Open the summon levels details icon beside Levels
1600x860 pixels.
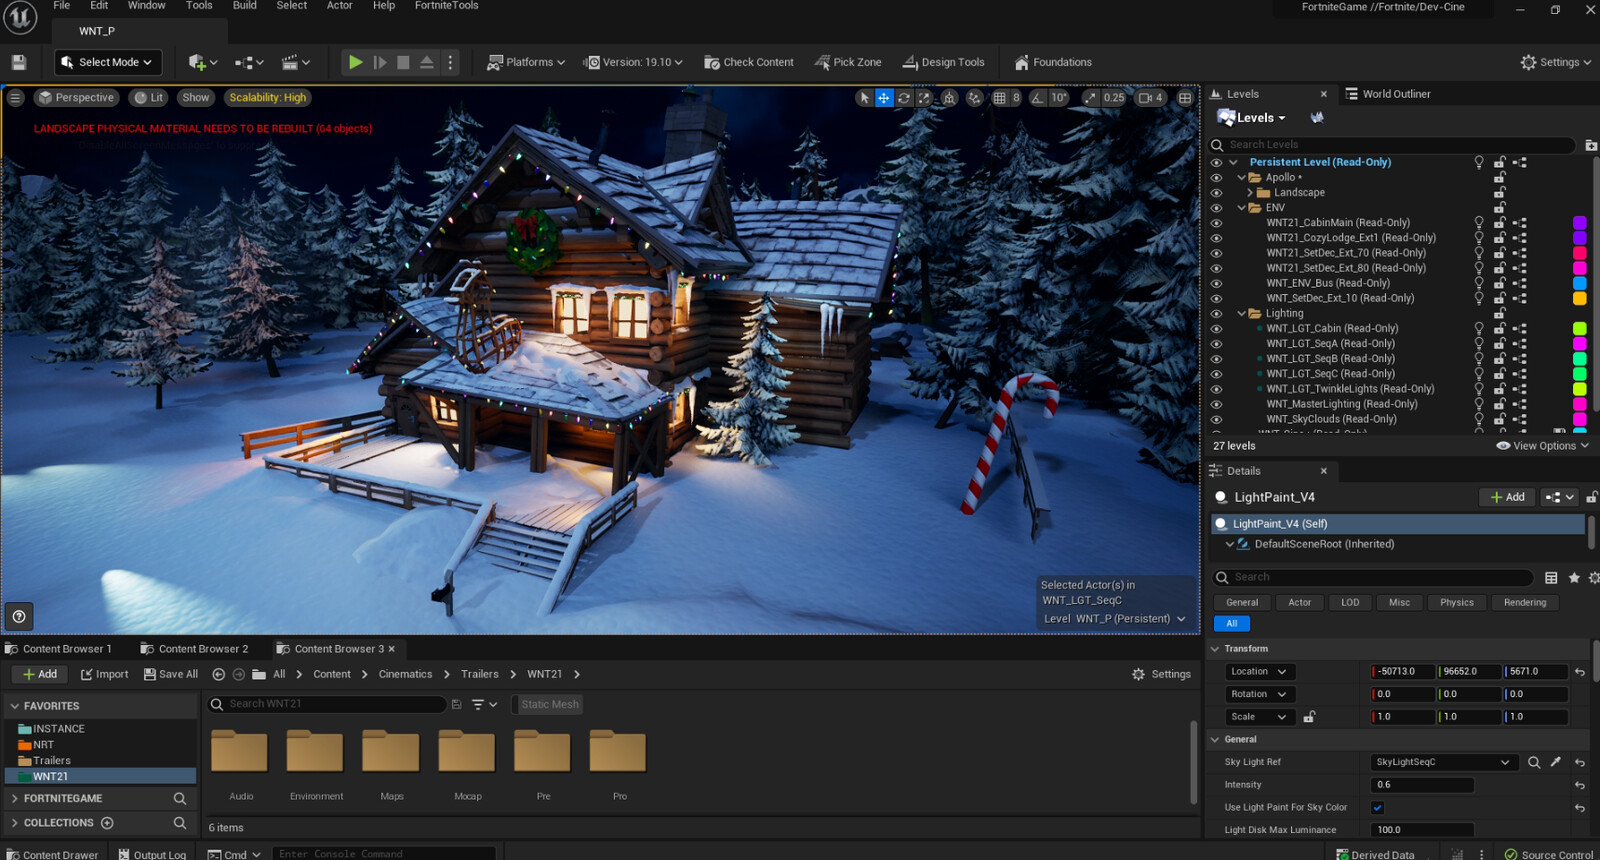(x=1317, y=118)
